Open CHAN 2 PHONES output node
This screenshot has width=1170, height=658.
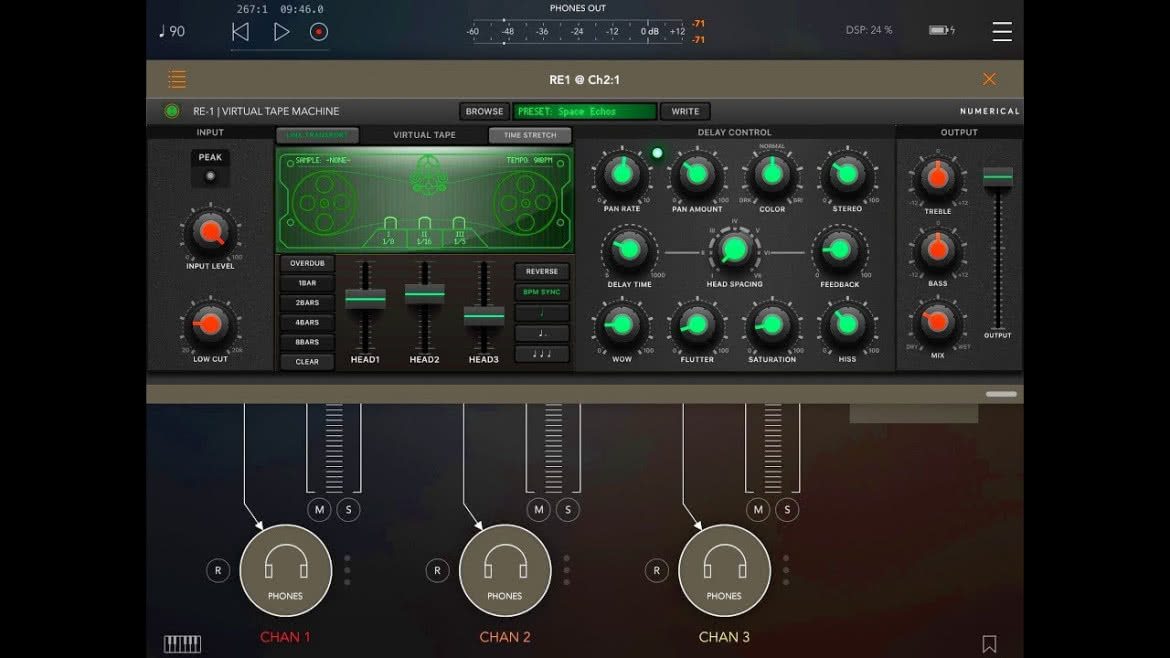pyautogui.click(x=505, y=571)
